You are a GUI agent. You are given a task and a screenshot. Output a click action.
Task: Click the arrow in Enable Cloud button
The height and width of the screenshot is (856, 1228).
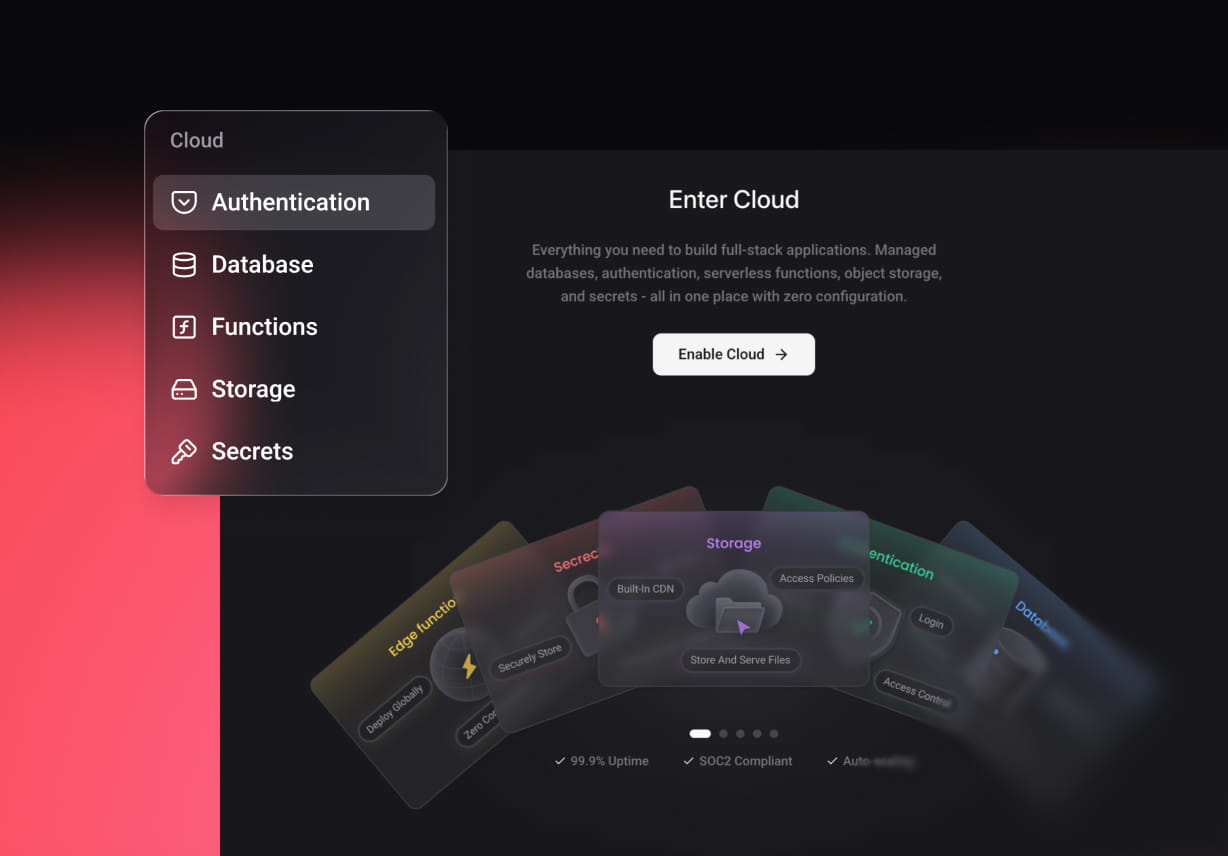pos(782,354)
